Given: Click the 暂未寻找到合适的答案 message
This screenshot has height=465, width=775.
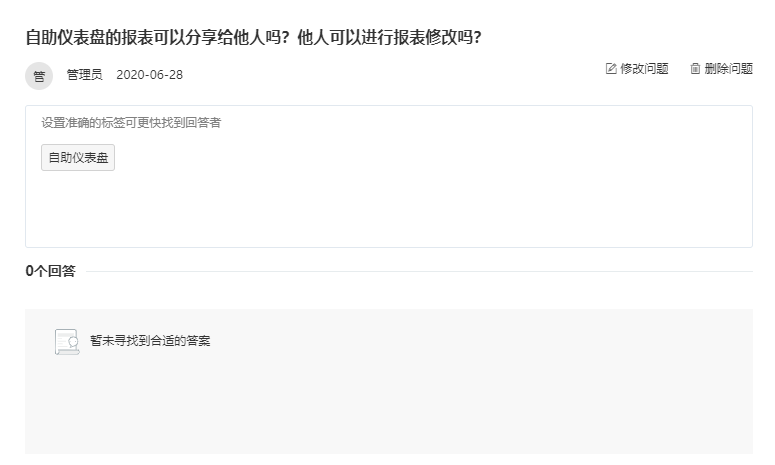Looking at the screenshot, I should tap(150, 340).
